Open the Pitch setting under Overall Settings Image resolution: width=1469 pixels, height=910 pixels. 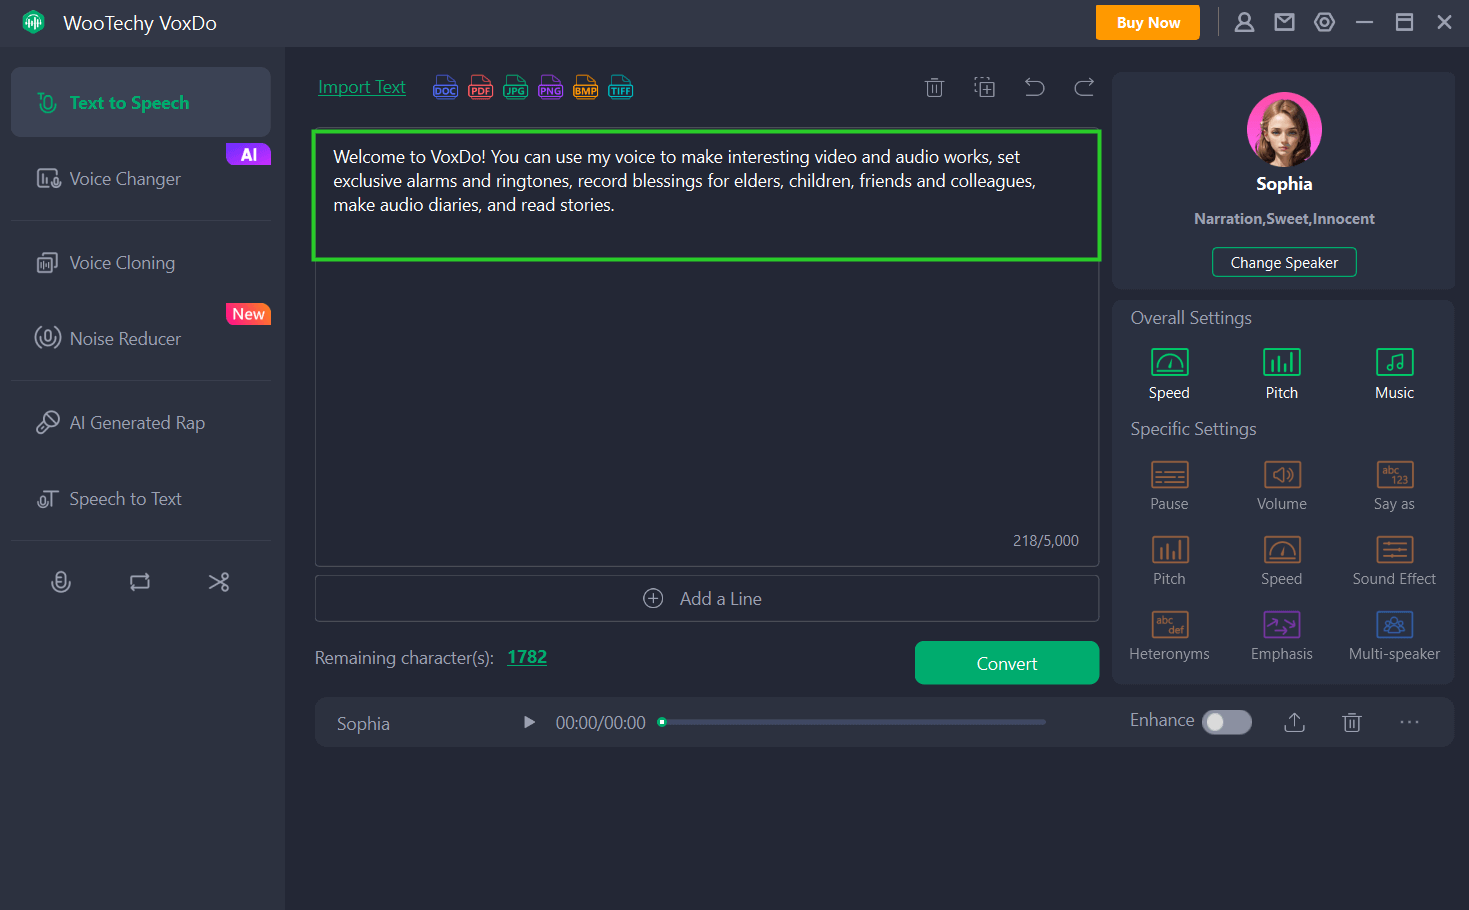(1281, 372)
